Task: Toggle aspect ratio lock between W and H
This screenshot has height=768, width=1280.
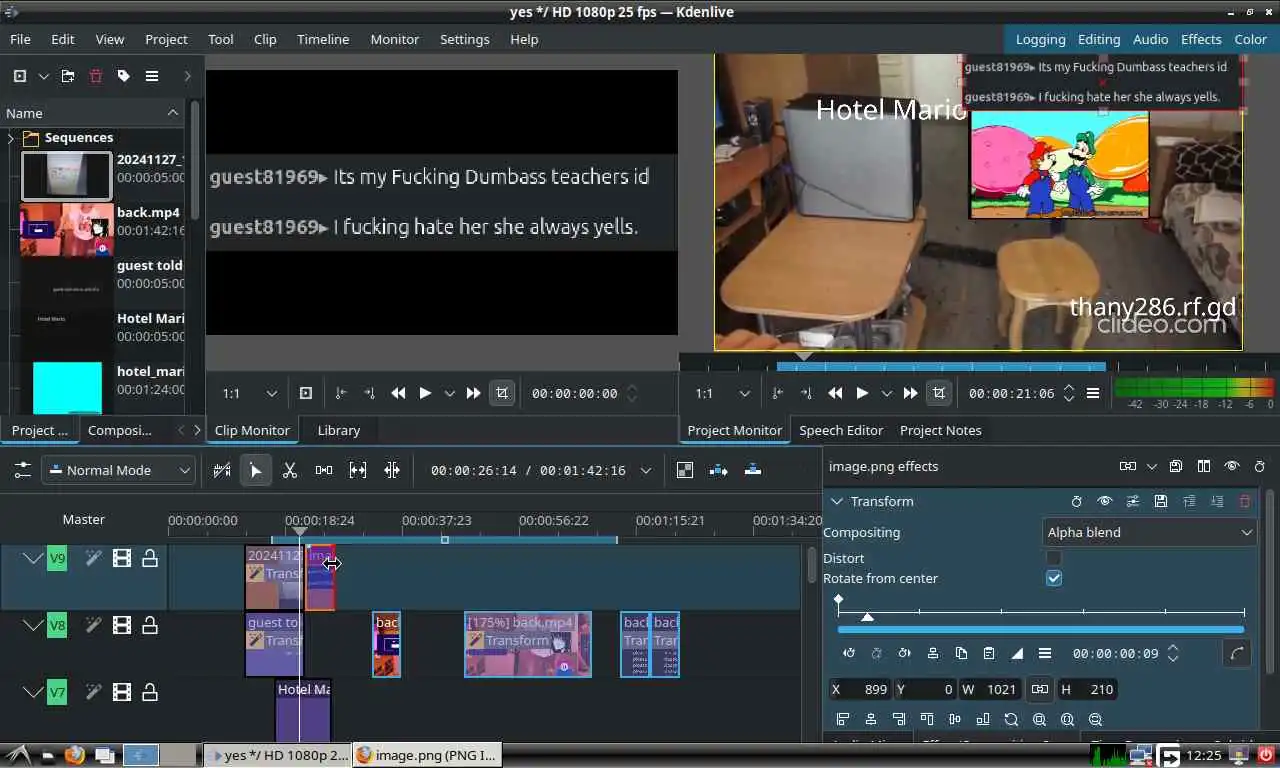Action: (1040, 689)
